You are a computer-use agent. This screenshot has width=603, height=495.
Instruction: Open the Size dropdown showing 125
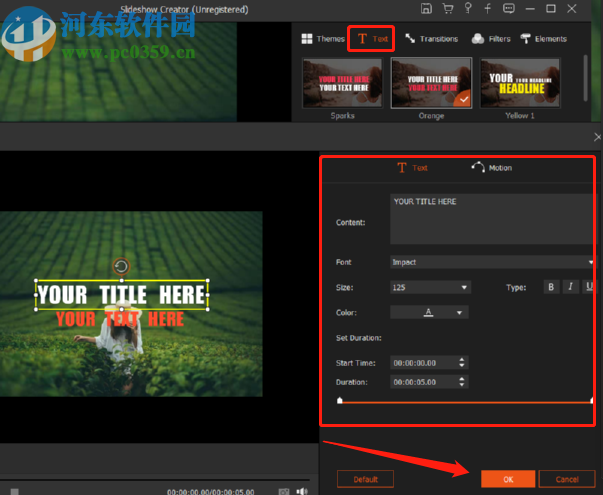[430, 287]
